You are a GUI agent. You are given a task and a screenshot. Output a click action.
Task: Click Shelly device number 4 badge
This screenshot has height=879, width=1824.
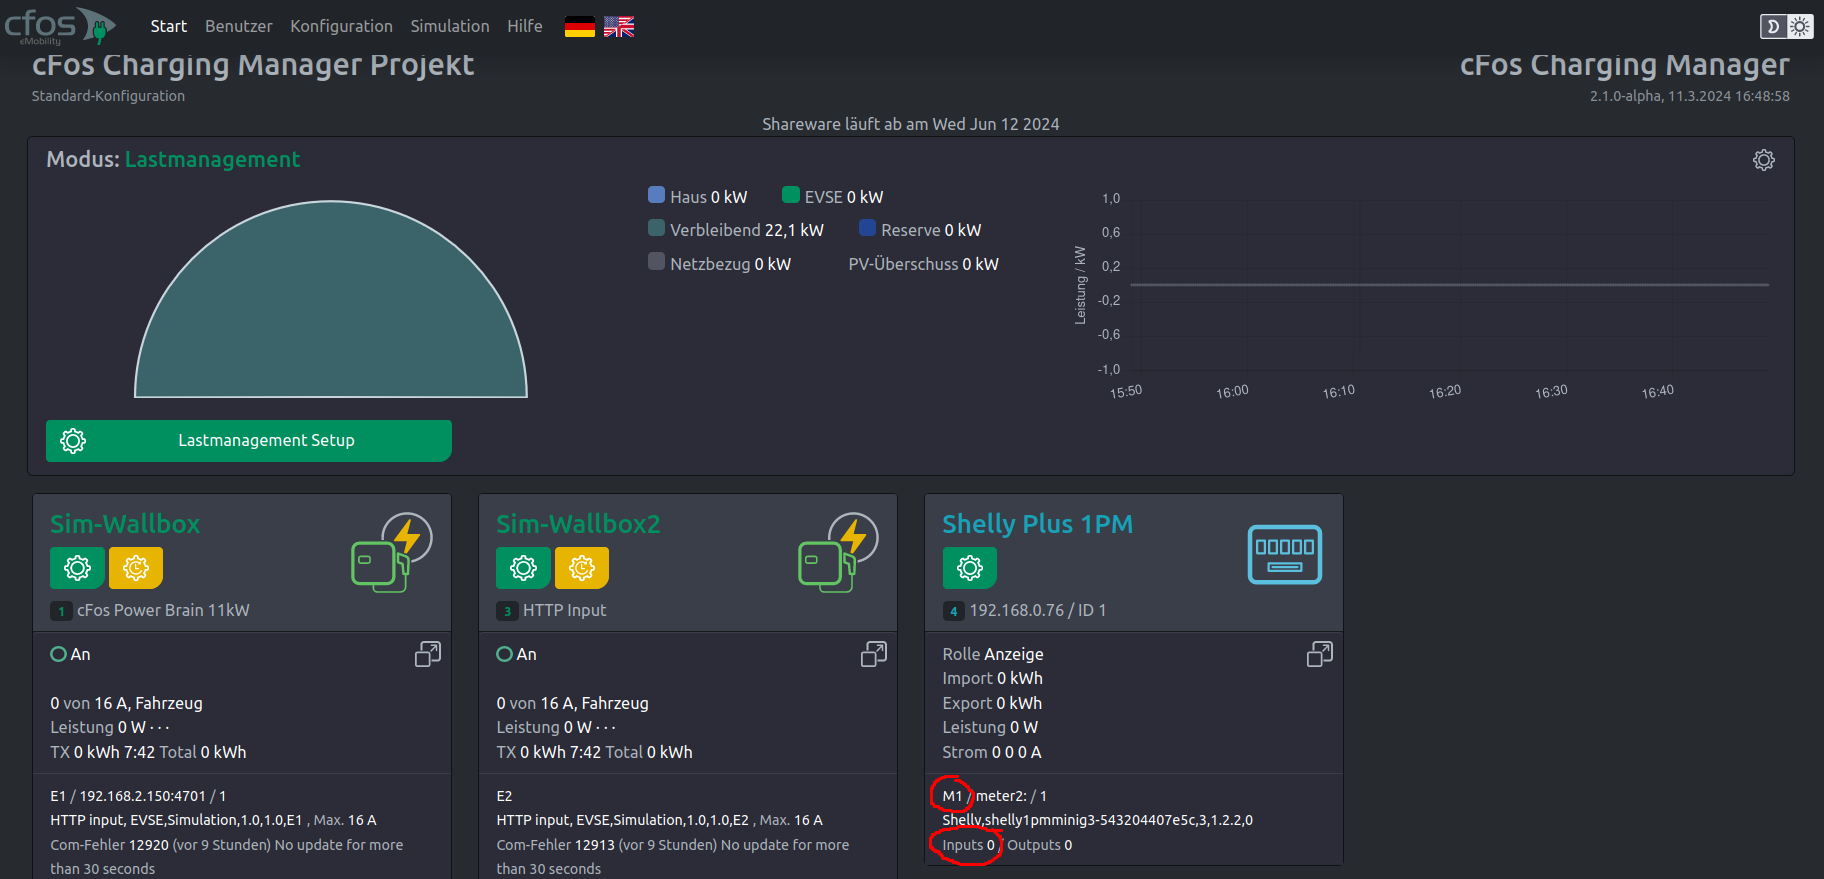tap(953, 611)
